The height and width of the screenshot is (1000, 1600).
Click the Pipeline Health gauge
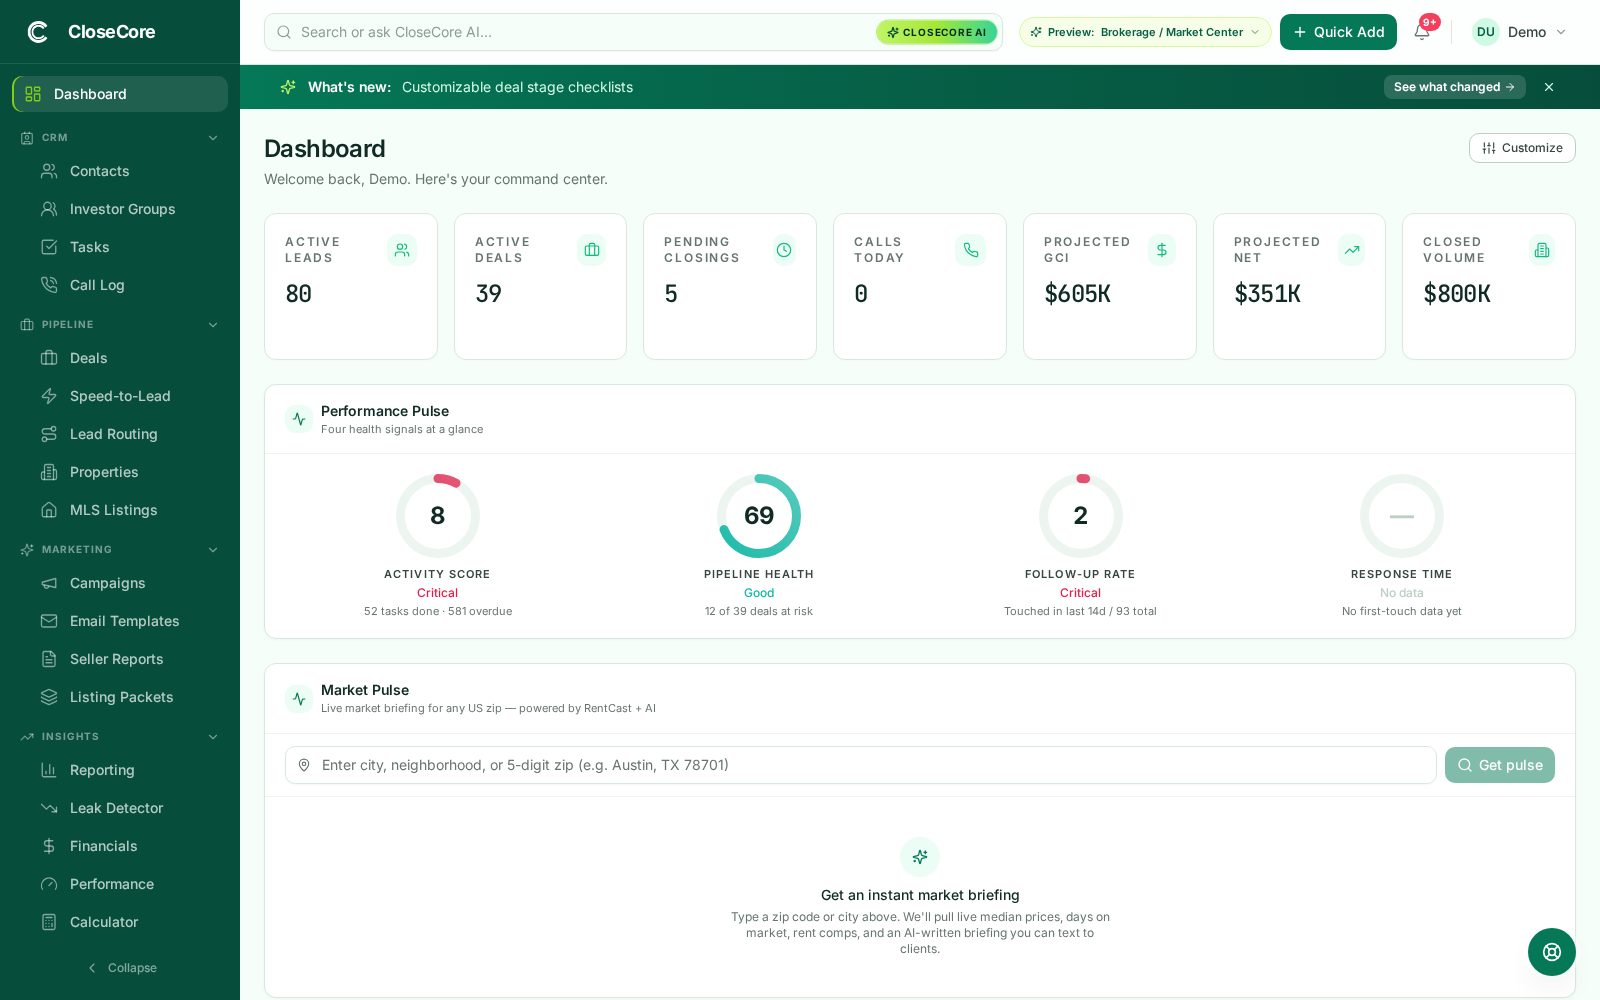pos(759,516)
